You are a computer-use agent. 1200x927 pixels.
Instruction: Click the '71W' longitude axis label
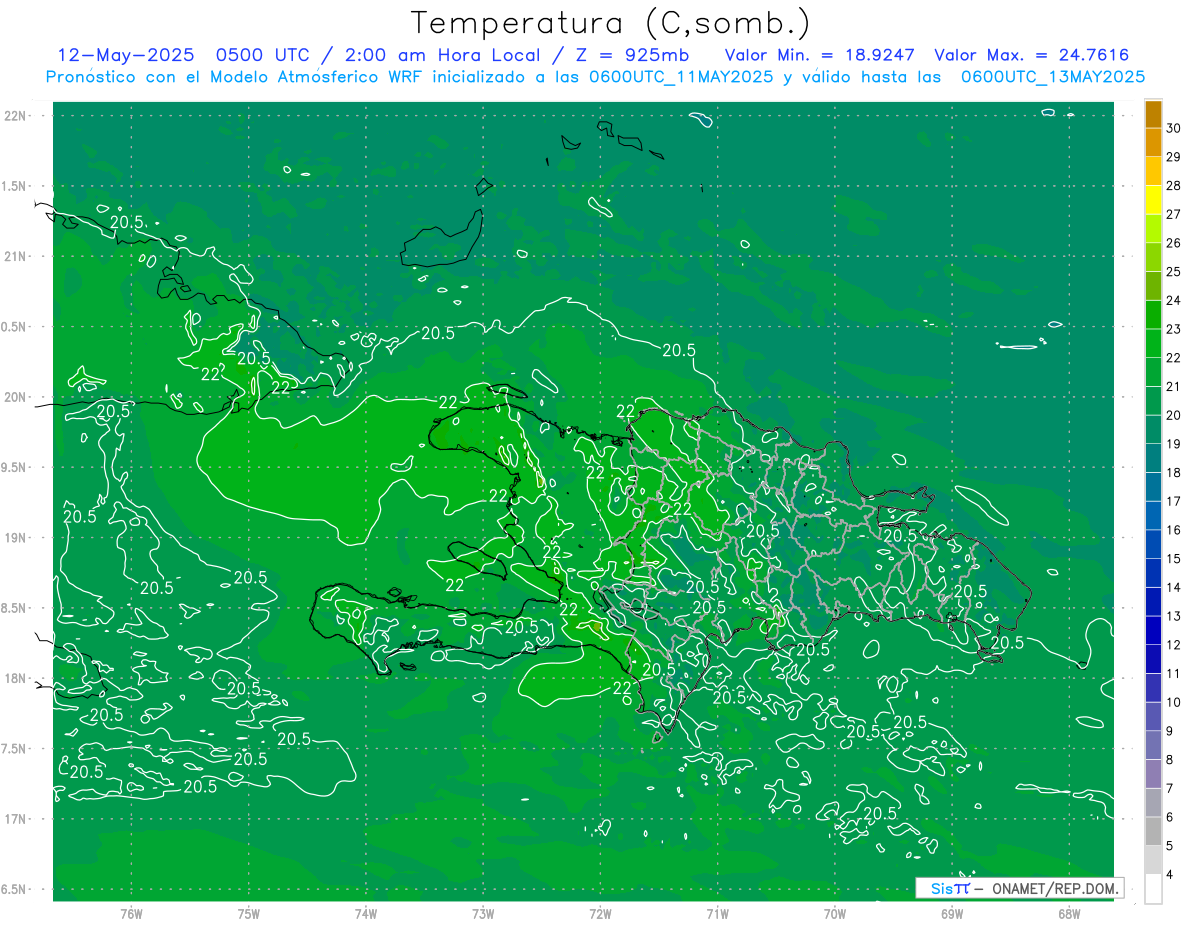tap(717, 913)
